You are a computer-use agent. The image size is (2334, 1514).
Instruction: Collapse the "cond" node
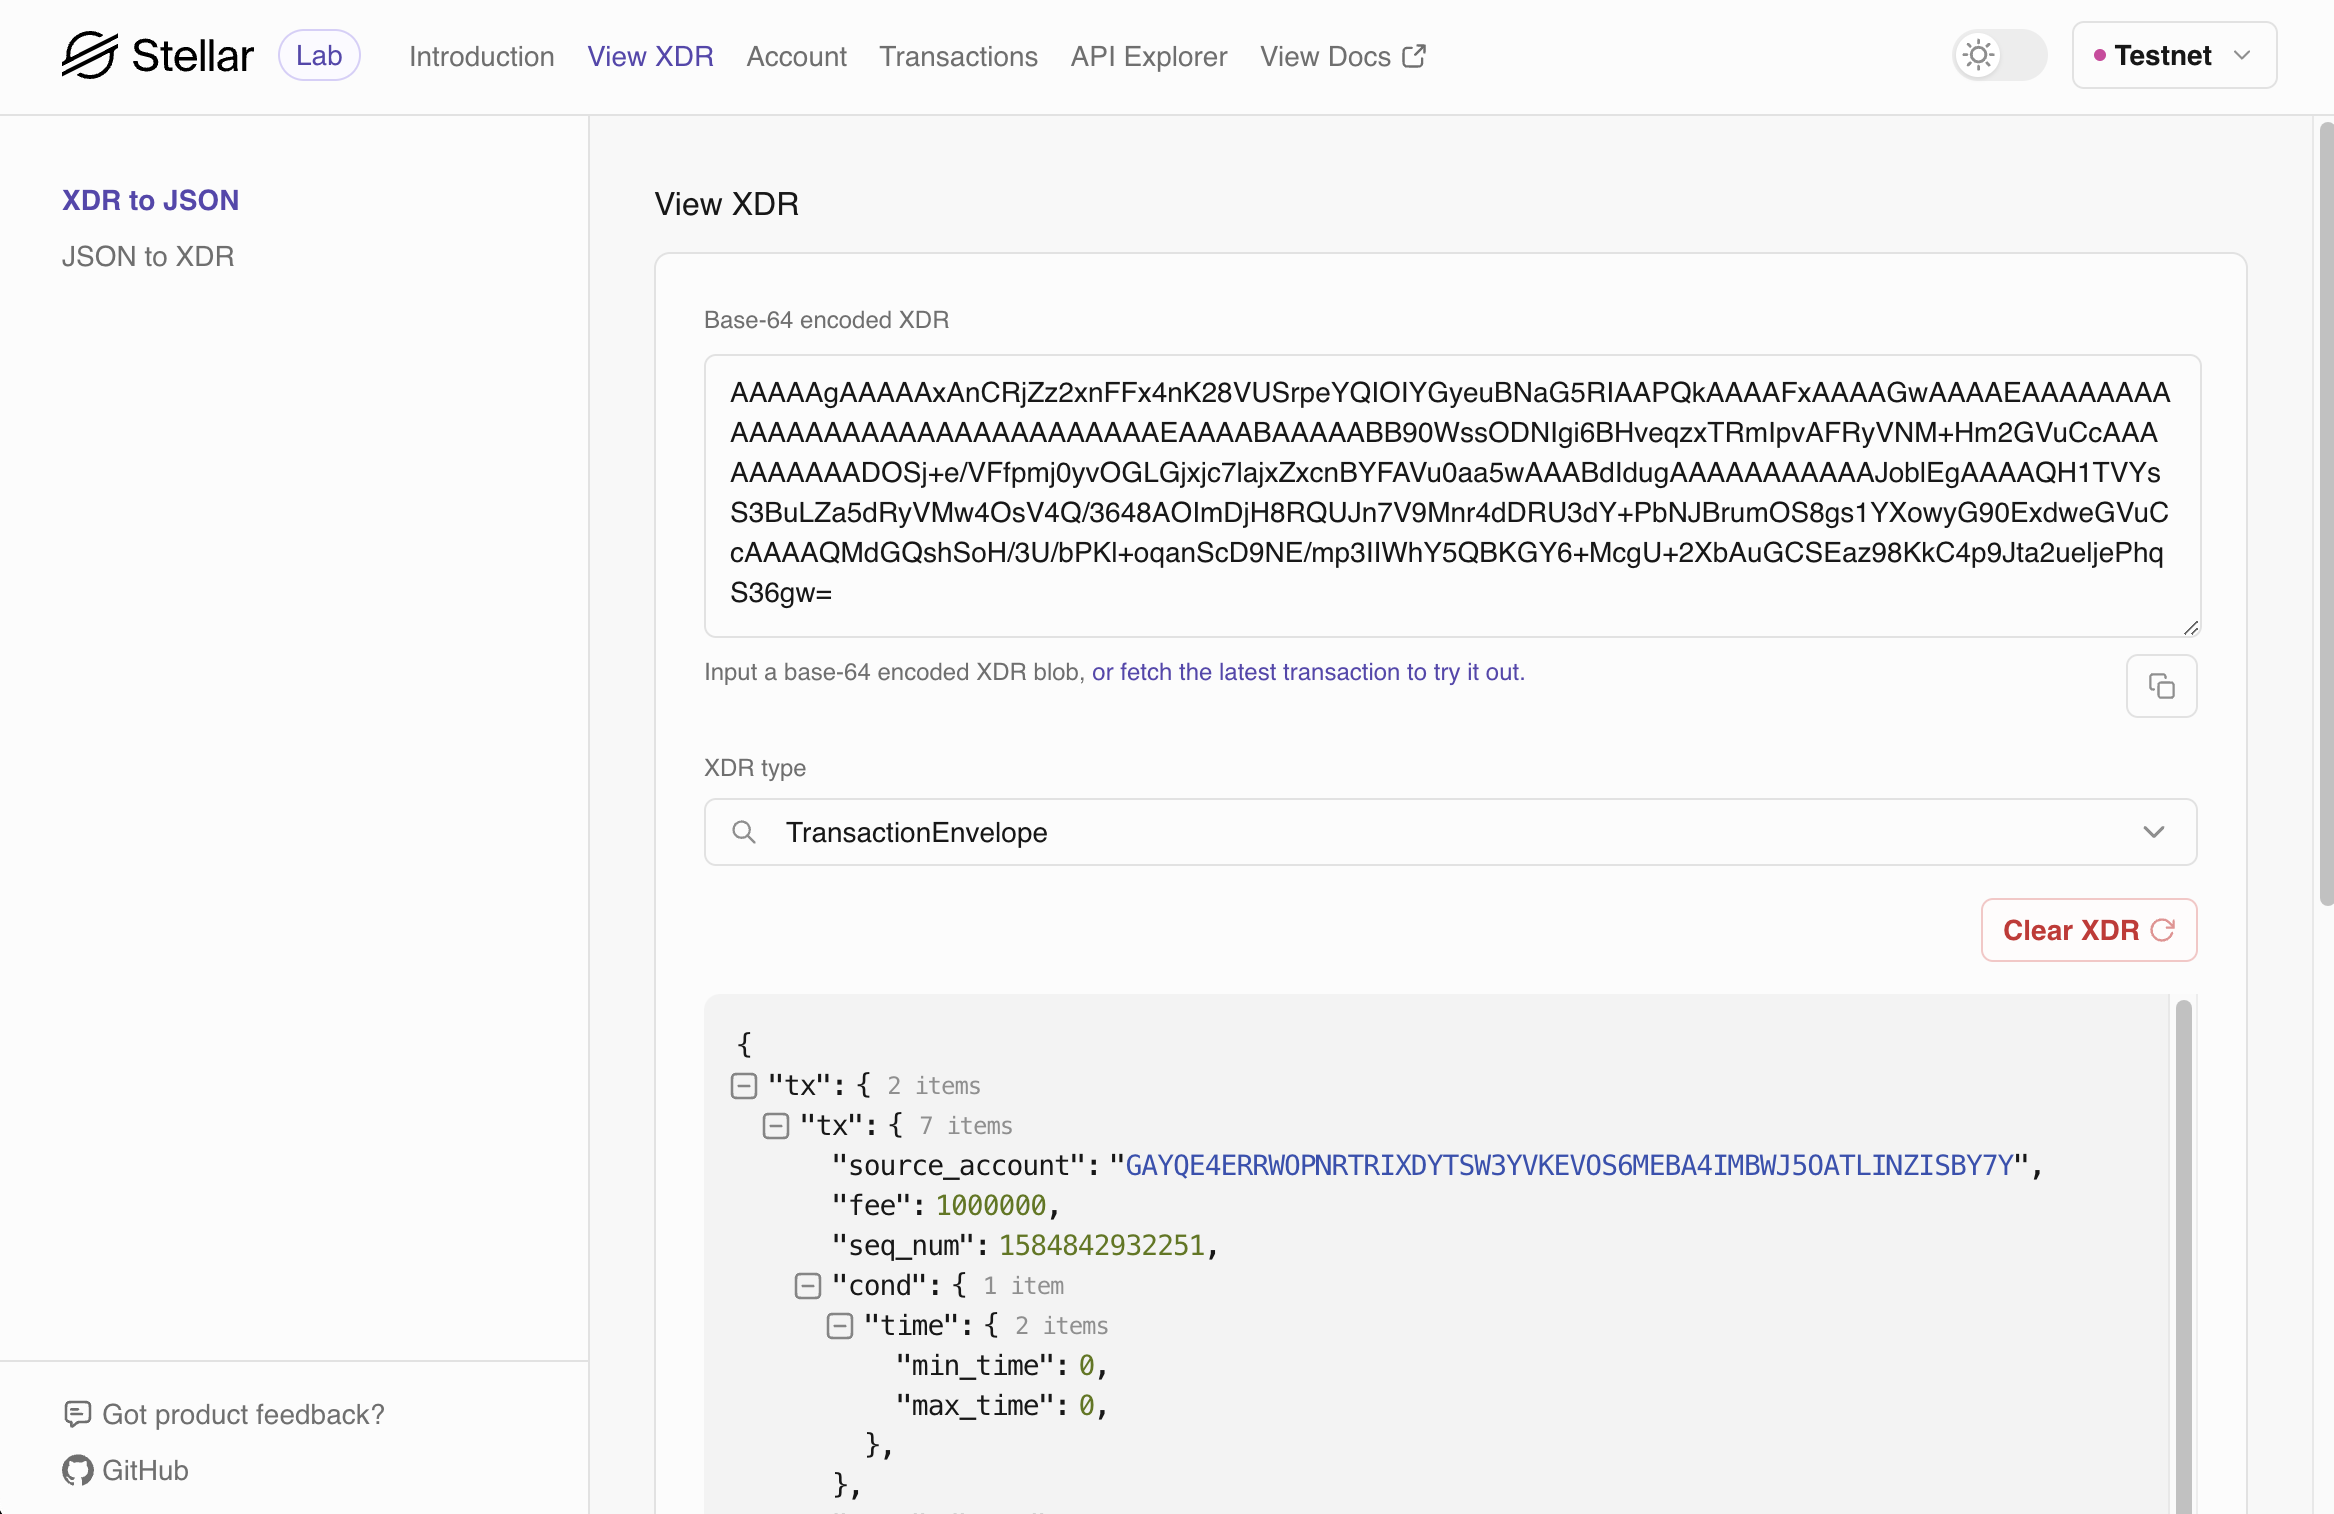[x=807, y=1286]
